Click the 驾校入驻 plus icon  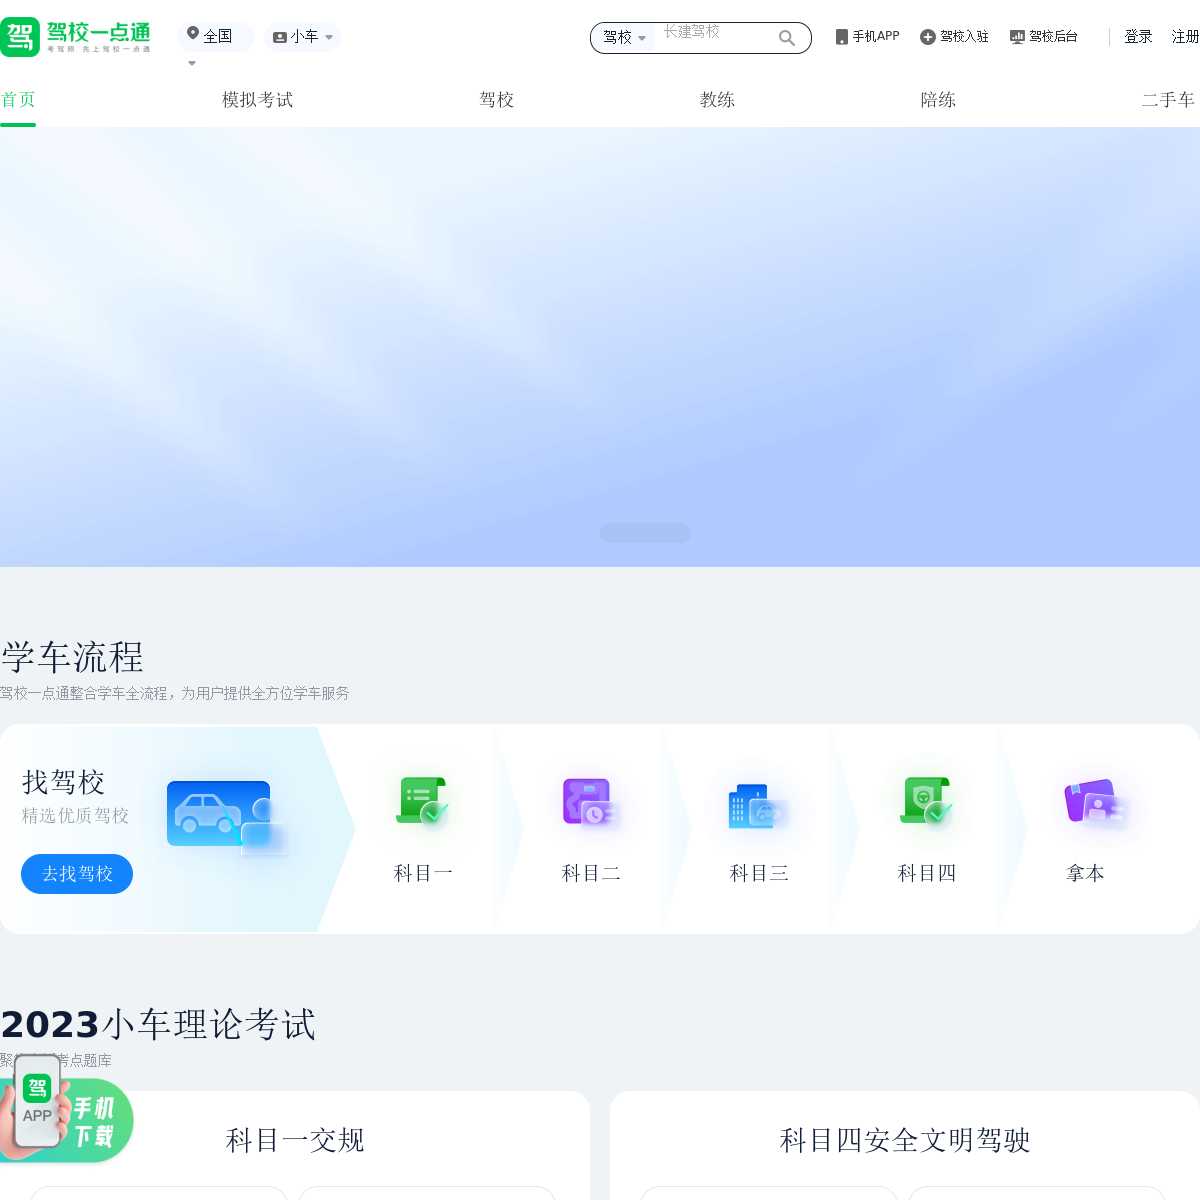click(x=928, y=37)
